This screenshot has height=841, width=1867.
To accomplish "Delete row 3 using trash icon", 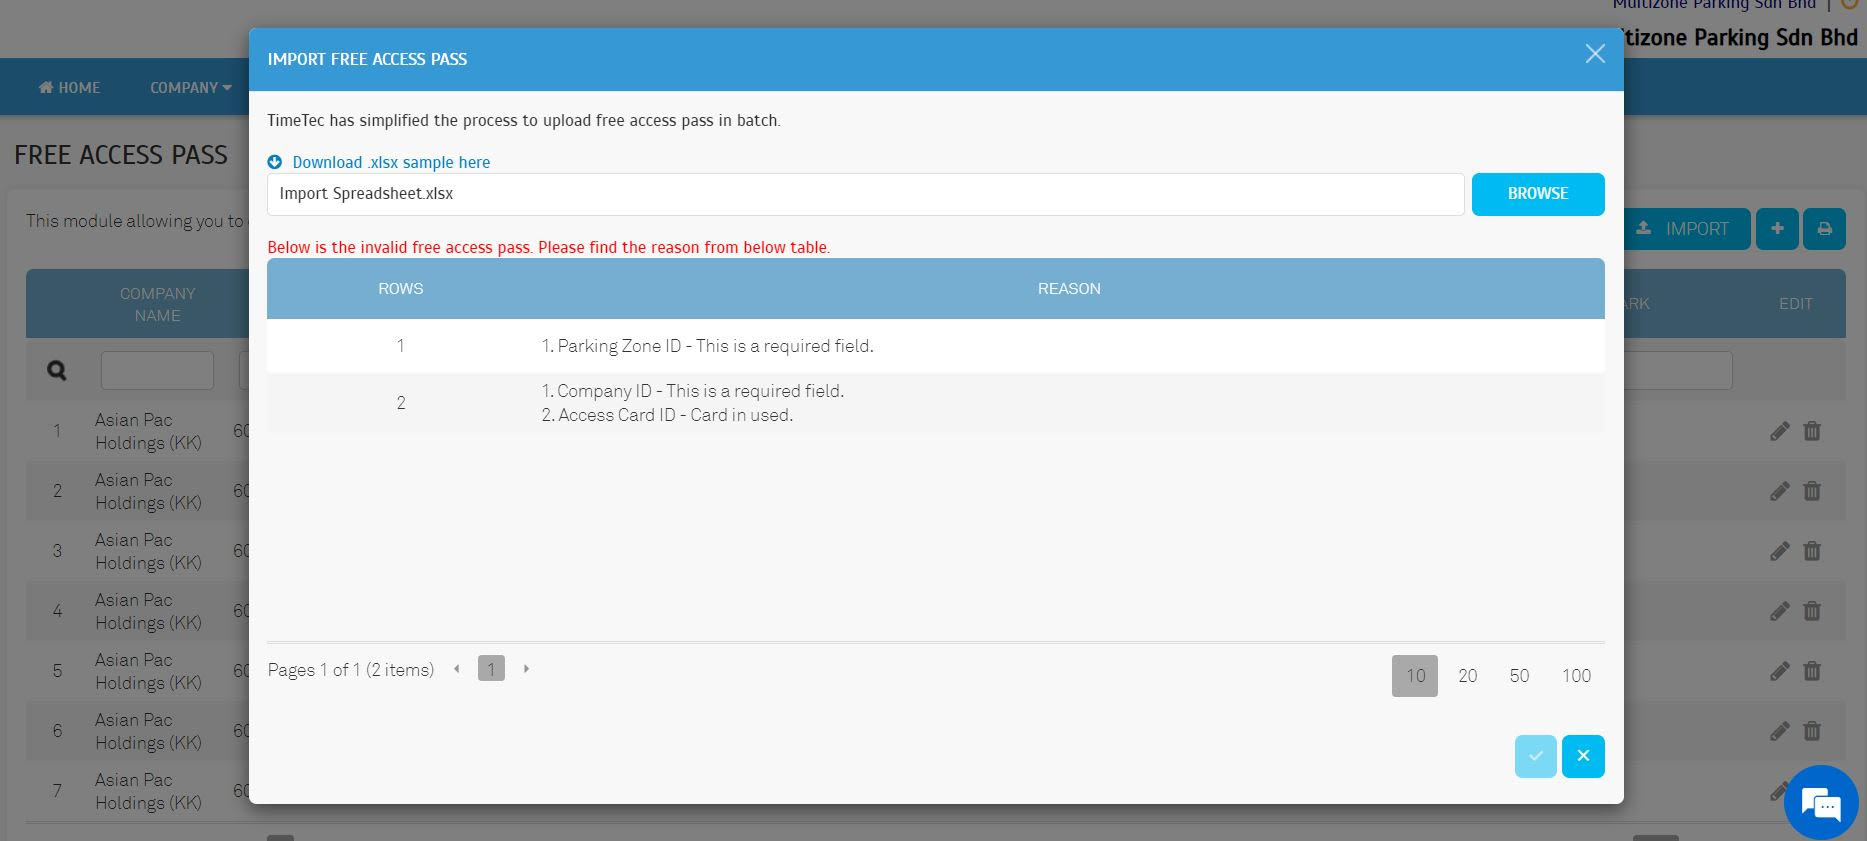I will coord(1811,551).
